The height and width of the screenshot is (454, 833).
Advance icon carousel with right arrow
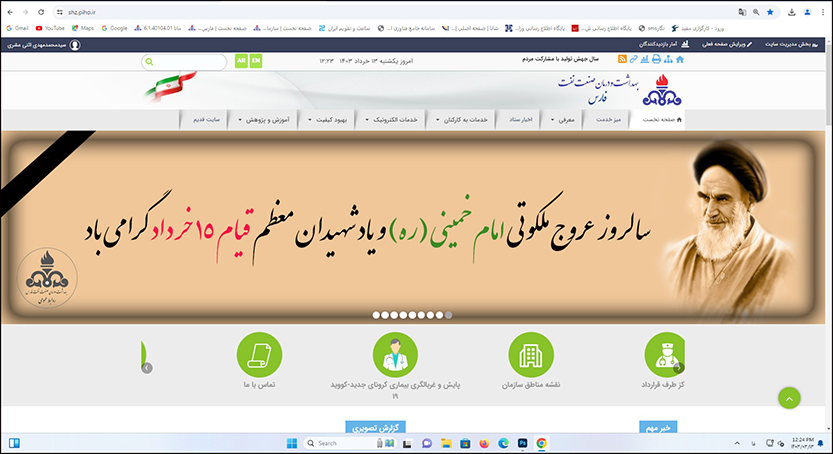pos(678,367)
